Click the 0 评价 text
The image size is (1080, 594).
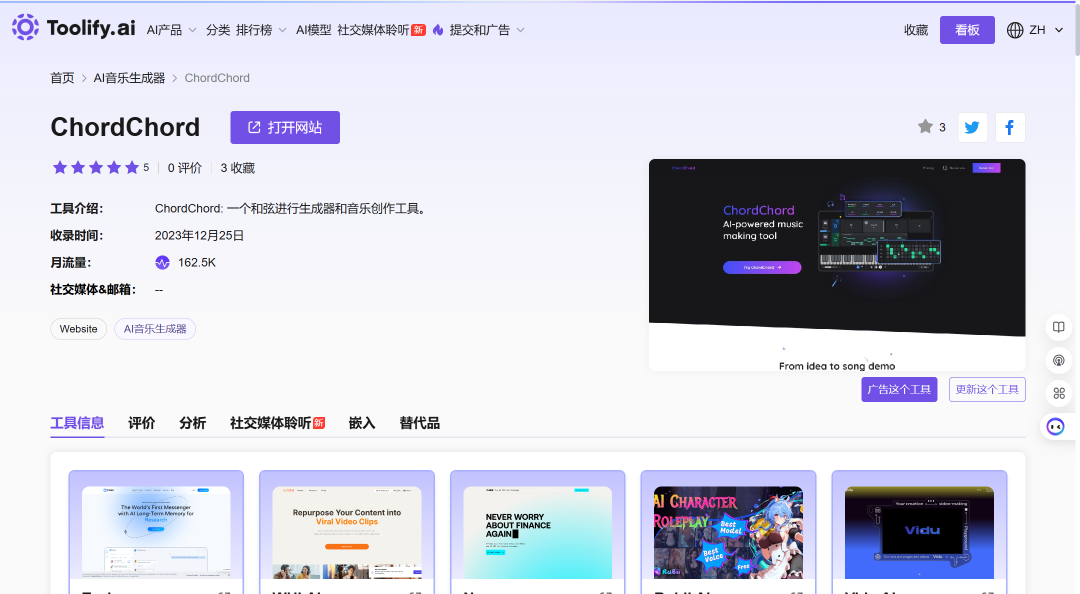[185, 168]
